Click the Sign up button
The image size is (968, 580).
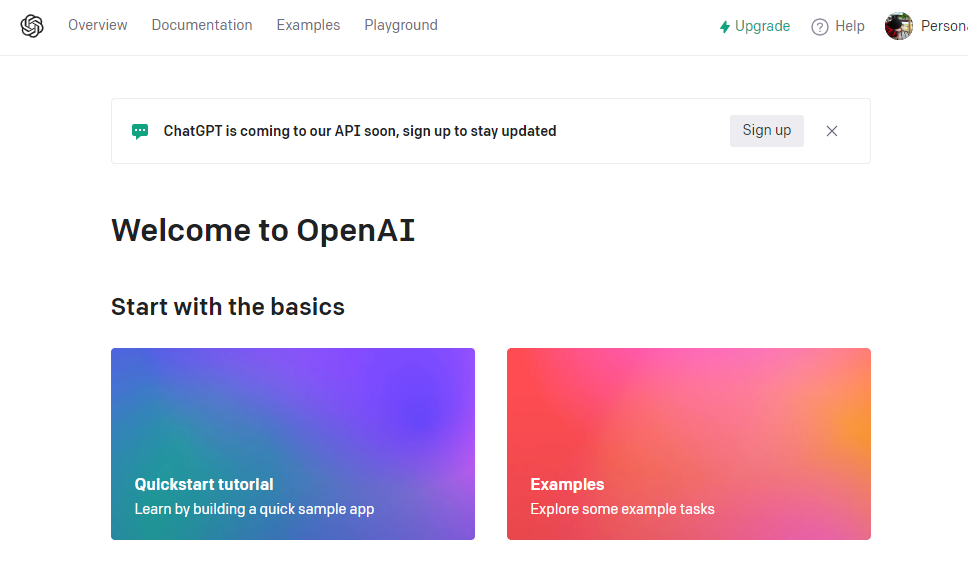tap(767, 131)
